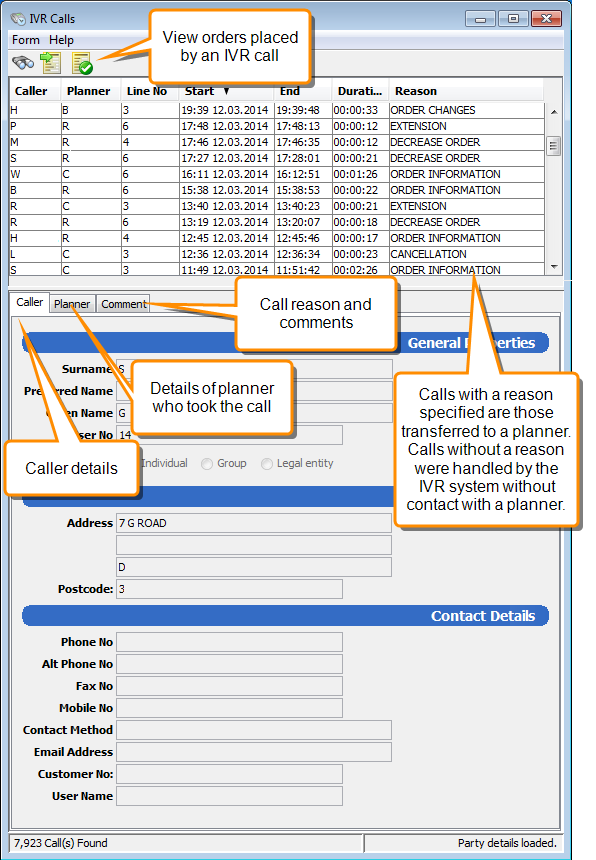Switch to the Caller tab
Image resolution: width=596 pixels, height=860 pixels.
coord(30,302)
